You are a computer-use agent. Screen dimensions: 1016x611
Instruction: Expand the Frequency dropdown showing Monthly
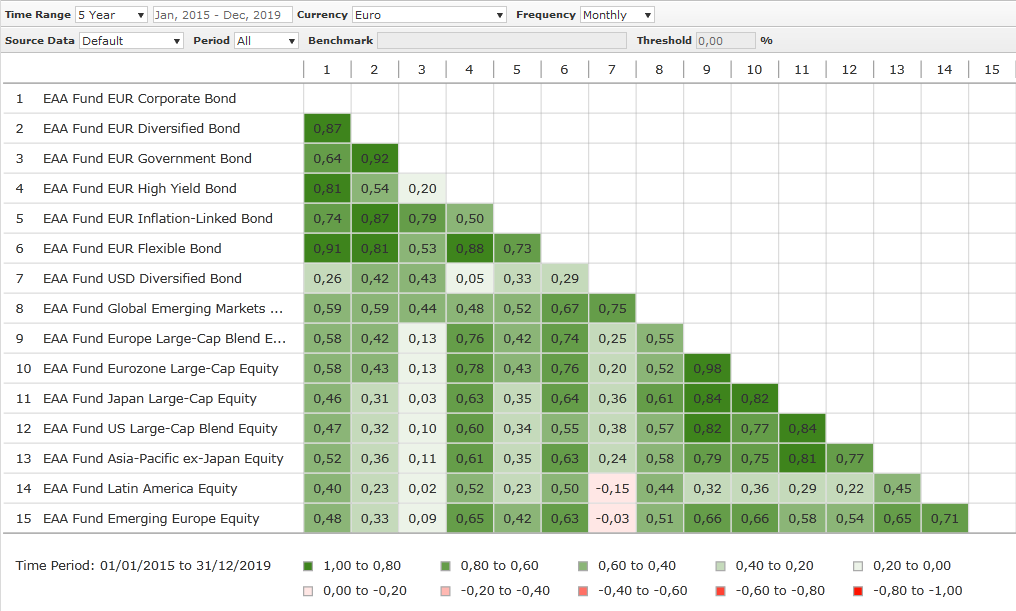click(x=617, y=15)
